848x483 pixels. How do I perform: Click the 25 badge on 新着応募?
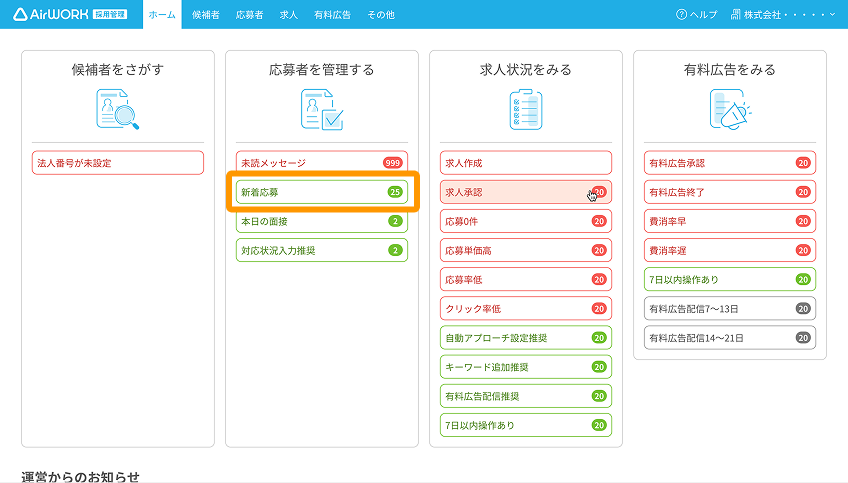[x=395, y=192]
